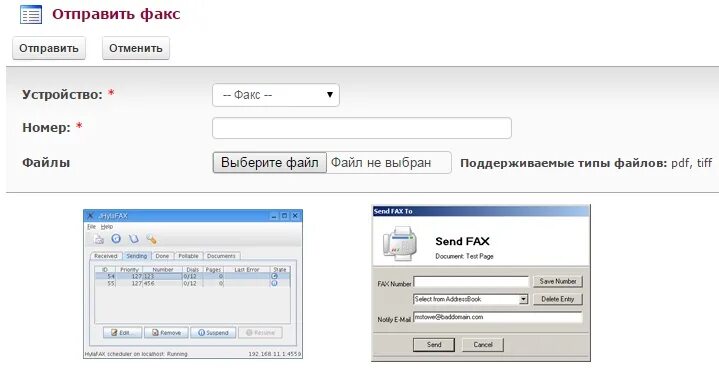
Task: Focus the Номер input field
Action: pos(362,128)
